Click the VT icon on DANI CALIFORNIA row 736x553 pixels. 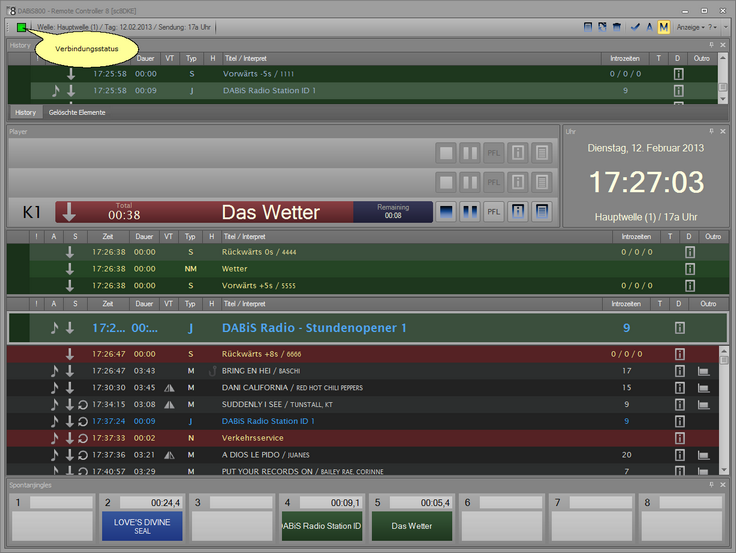point(169,388)
